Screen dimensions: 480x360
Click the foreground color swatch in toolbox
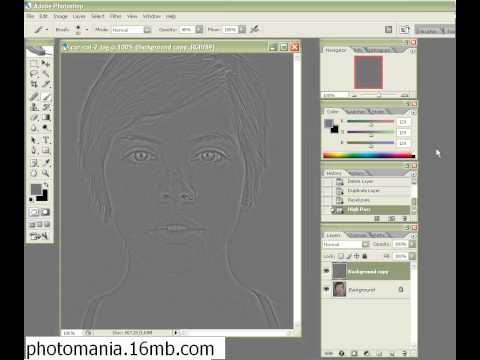coord(36,189)
